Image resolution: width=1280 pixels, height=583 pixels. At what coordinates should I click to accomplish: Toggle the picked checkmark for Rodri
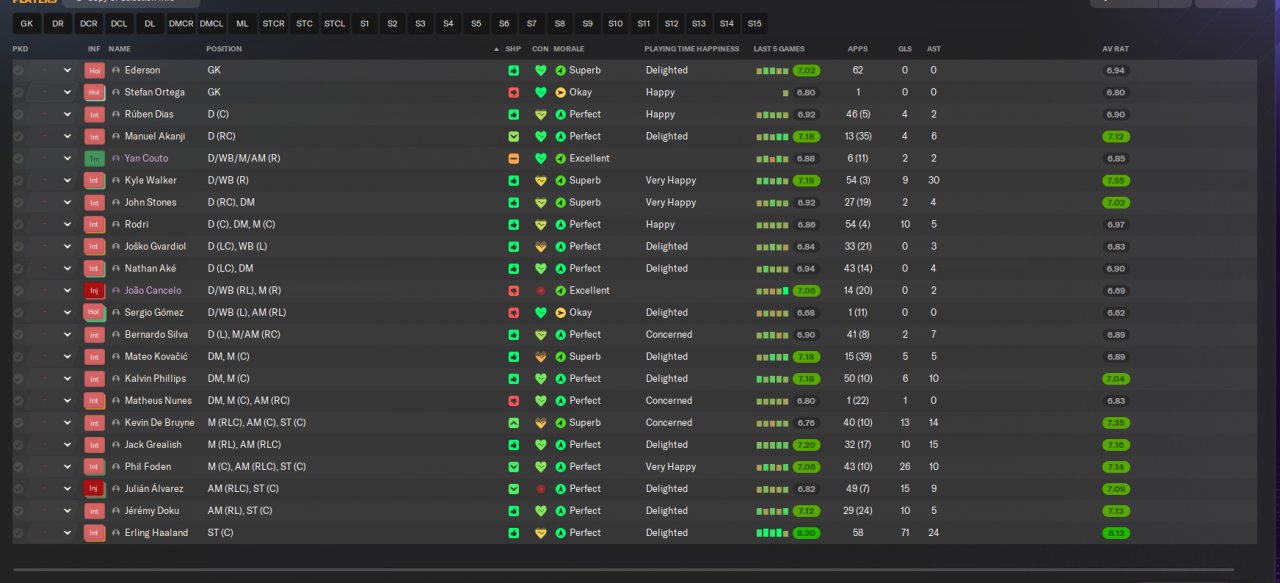coord(18,224)
